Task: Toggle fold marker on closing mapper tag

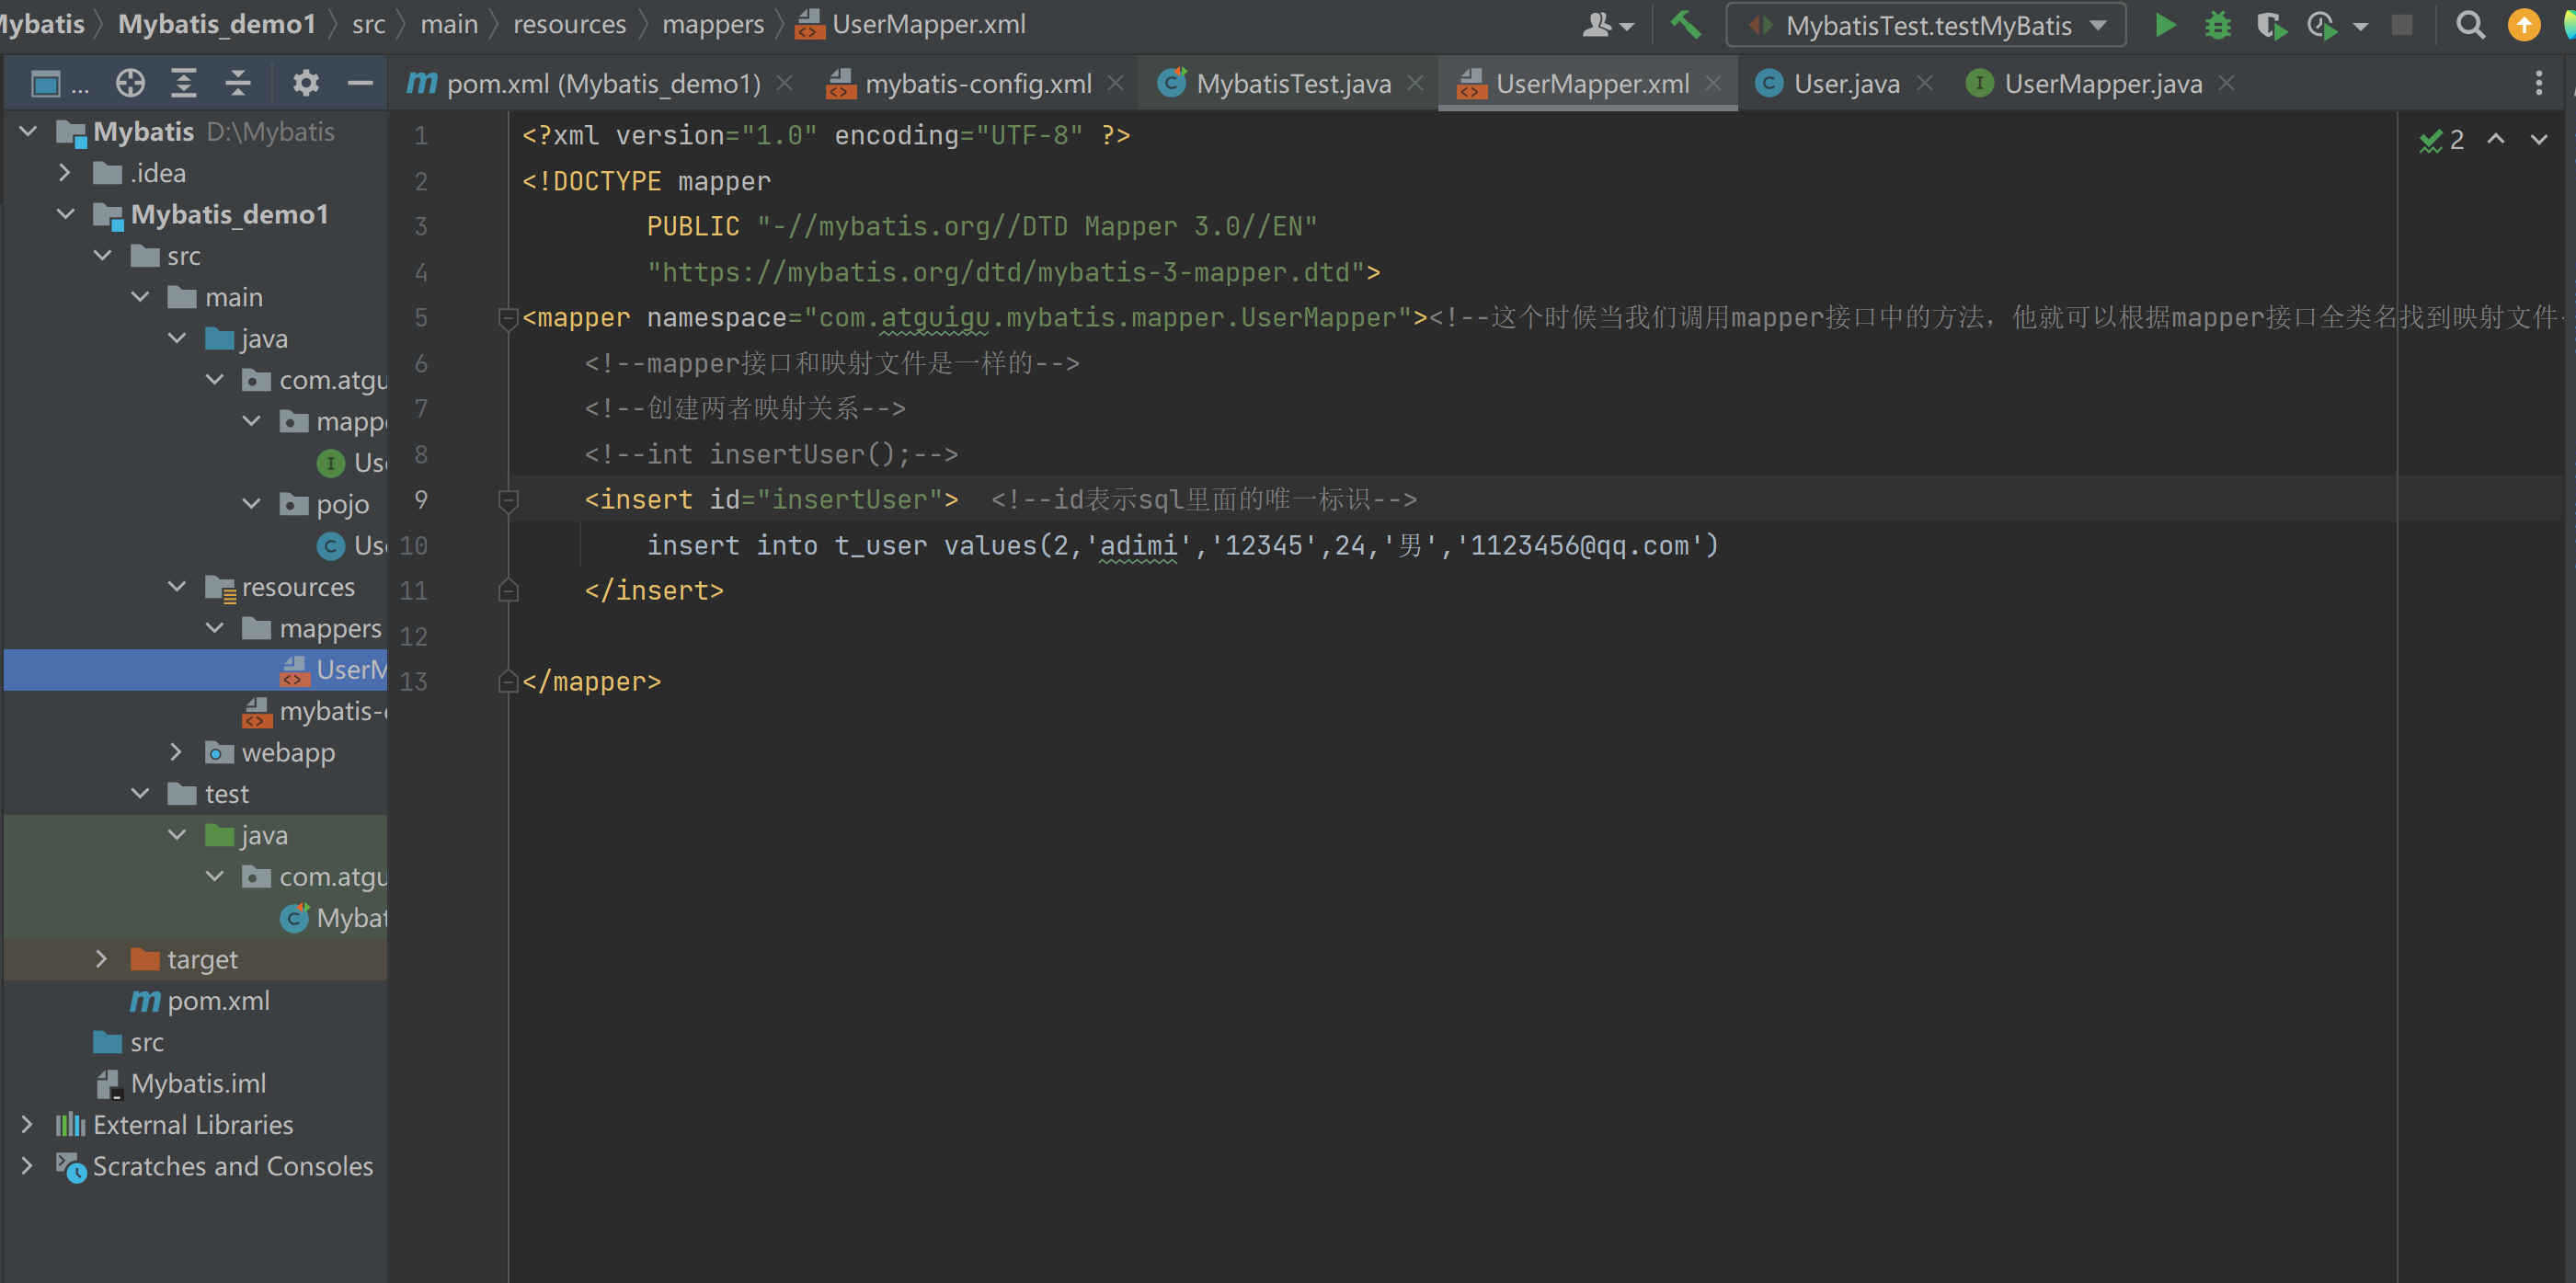Action: coord(508,682)
